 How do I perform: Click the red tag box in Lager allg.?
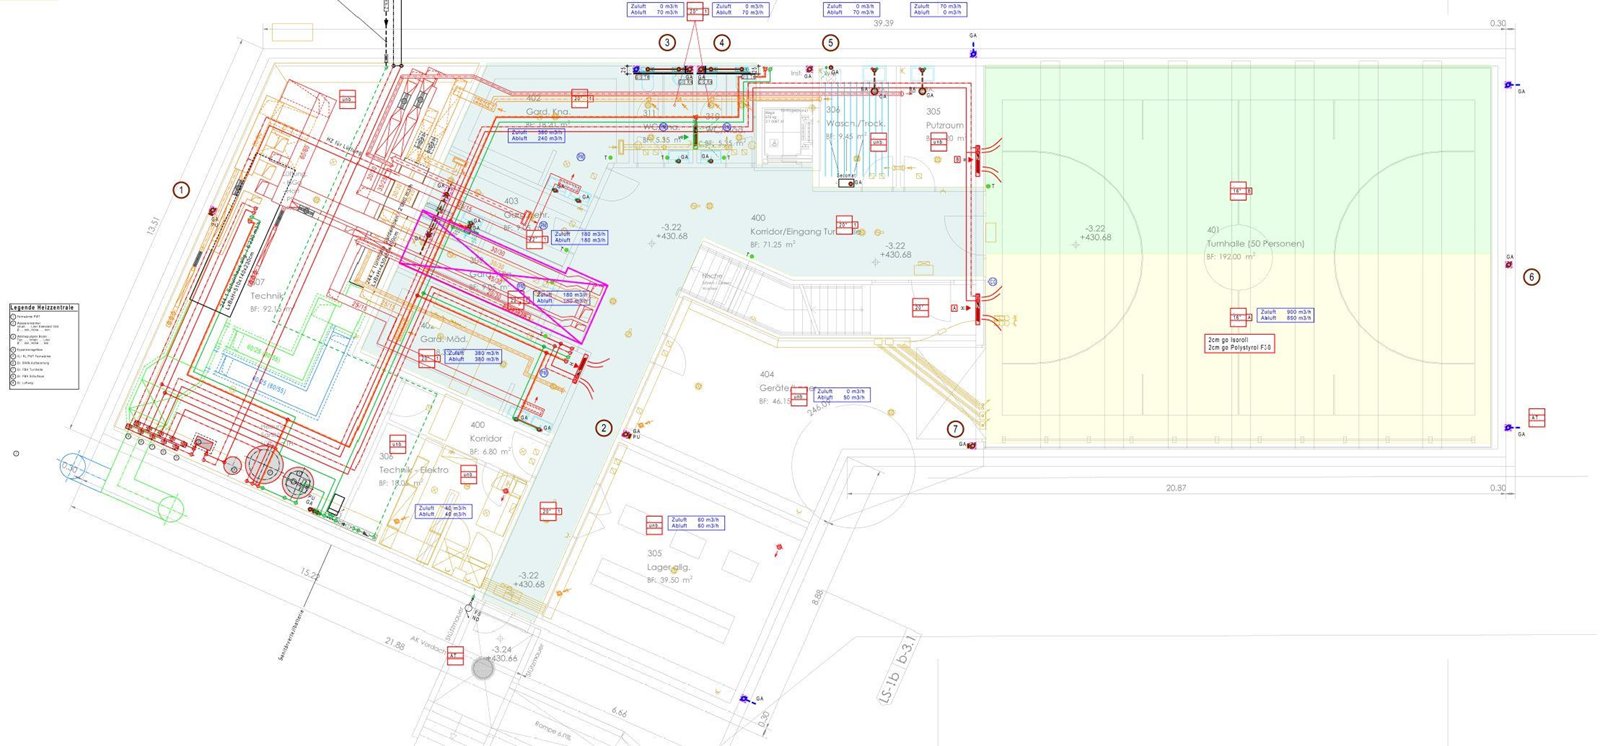tap(653, 523)
